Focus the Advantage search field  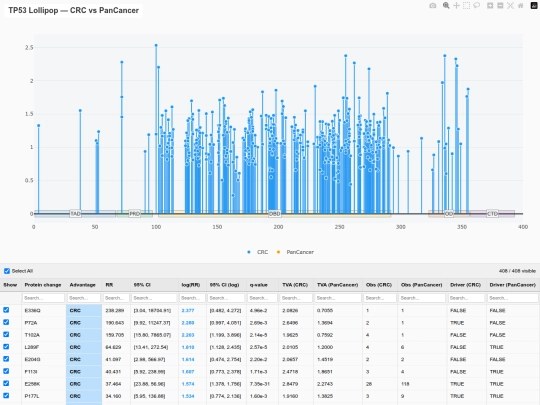coord(84,298)
